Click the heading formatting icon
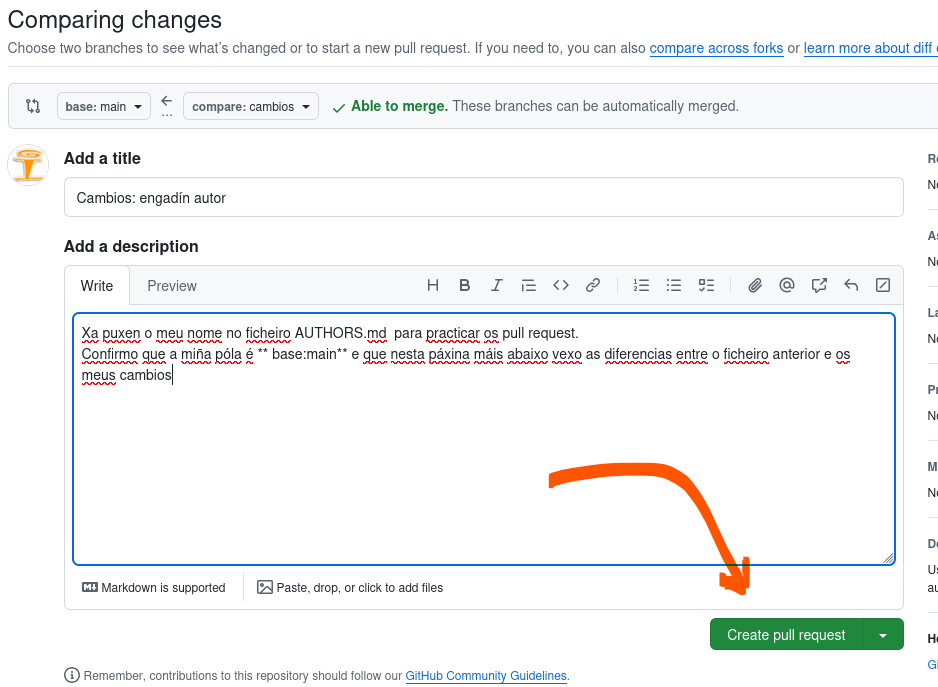938x687 pixels. 433,285
